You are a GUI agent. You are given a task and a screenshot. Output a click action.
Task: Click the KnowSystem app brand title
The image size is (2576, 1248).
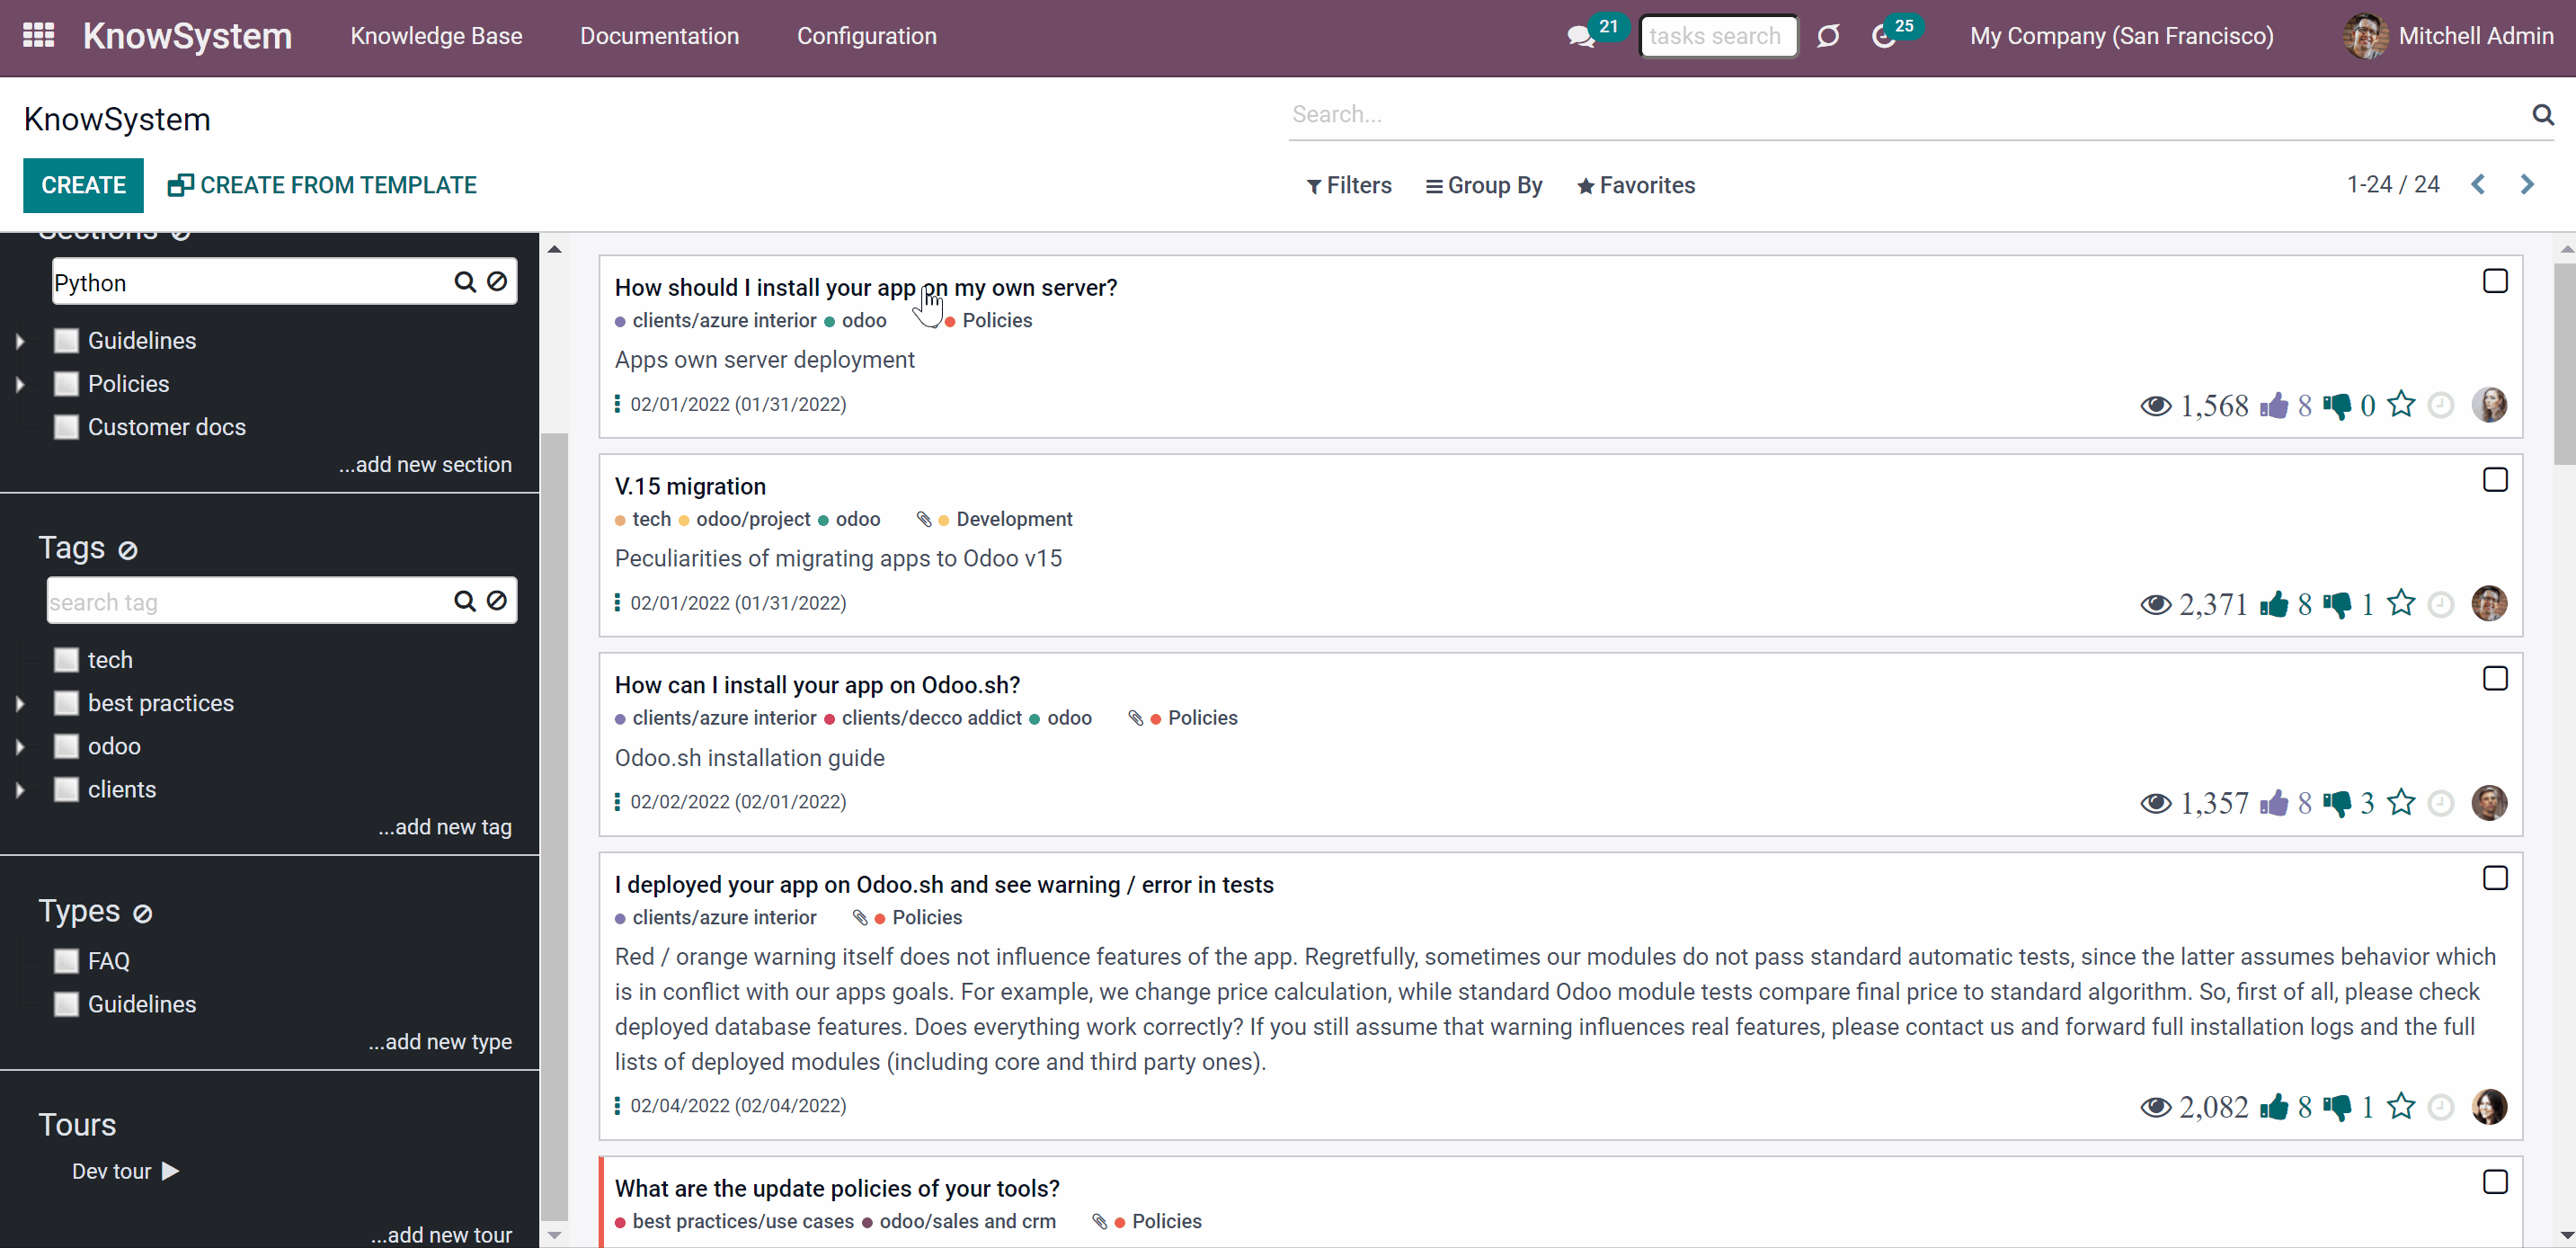coord(187,36)
